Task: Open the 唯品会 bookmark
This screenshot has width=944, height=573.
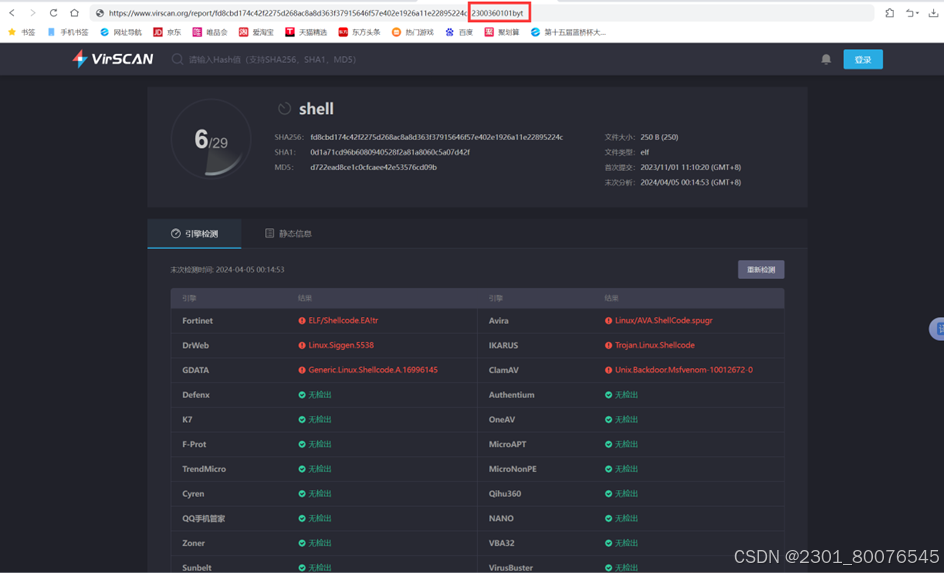Action: (x=210, y=32)
